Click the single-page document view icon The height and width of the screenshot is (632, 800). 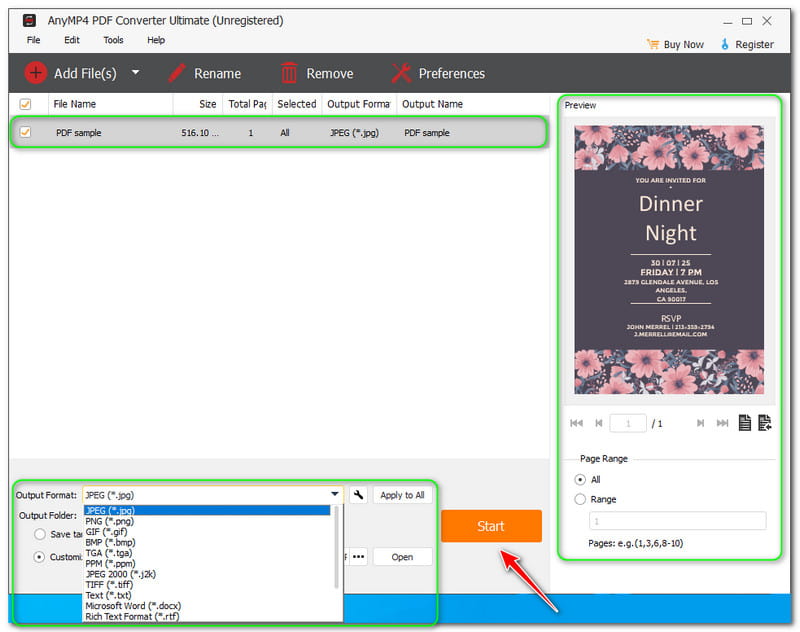(745, 423)
